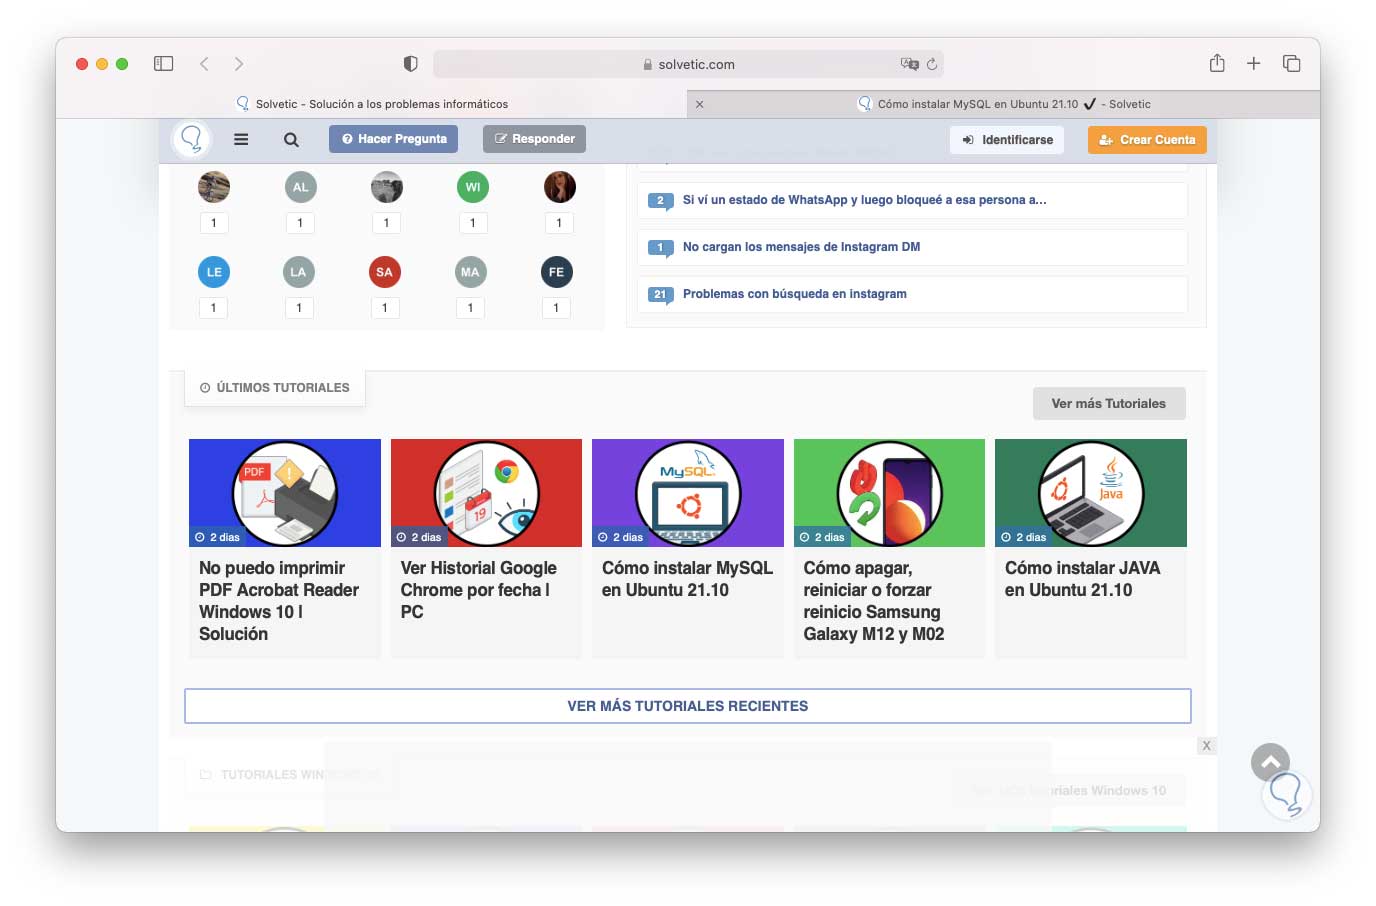Open 'No cargan los mensajes de Instagram DM'
Screen dimensions: 1376x906
[801, 247]
